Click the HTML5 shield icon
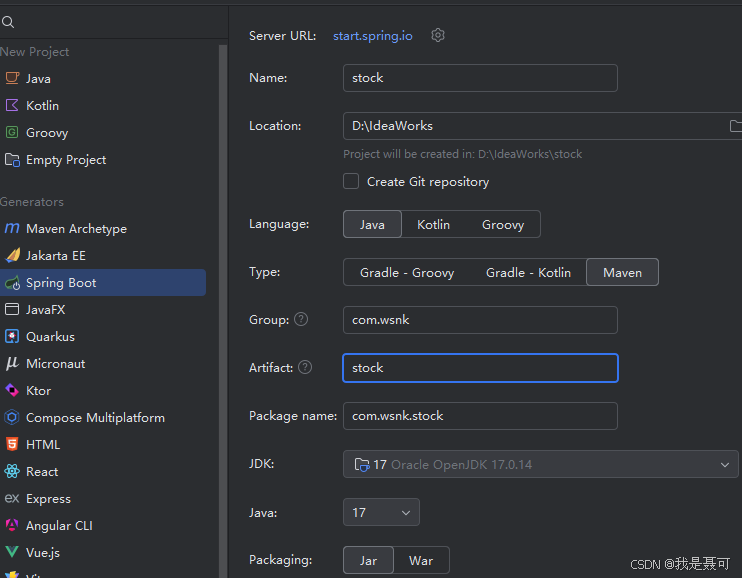 (12, 444)
